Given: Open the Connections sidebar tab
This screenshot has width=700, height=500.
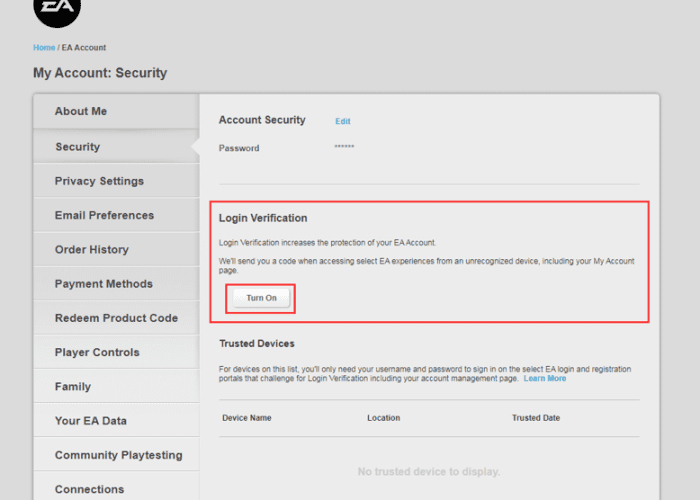Looking at the screenshot, I should [x=90, y=489].
